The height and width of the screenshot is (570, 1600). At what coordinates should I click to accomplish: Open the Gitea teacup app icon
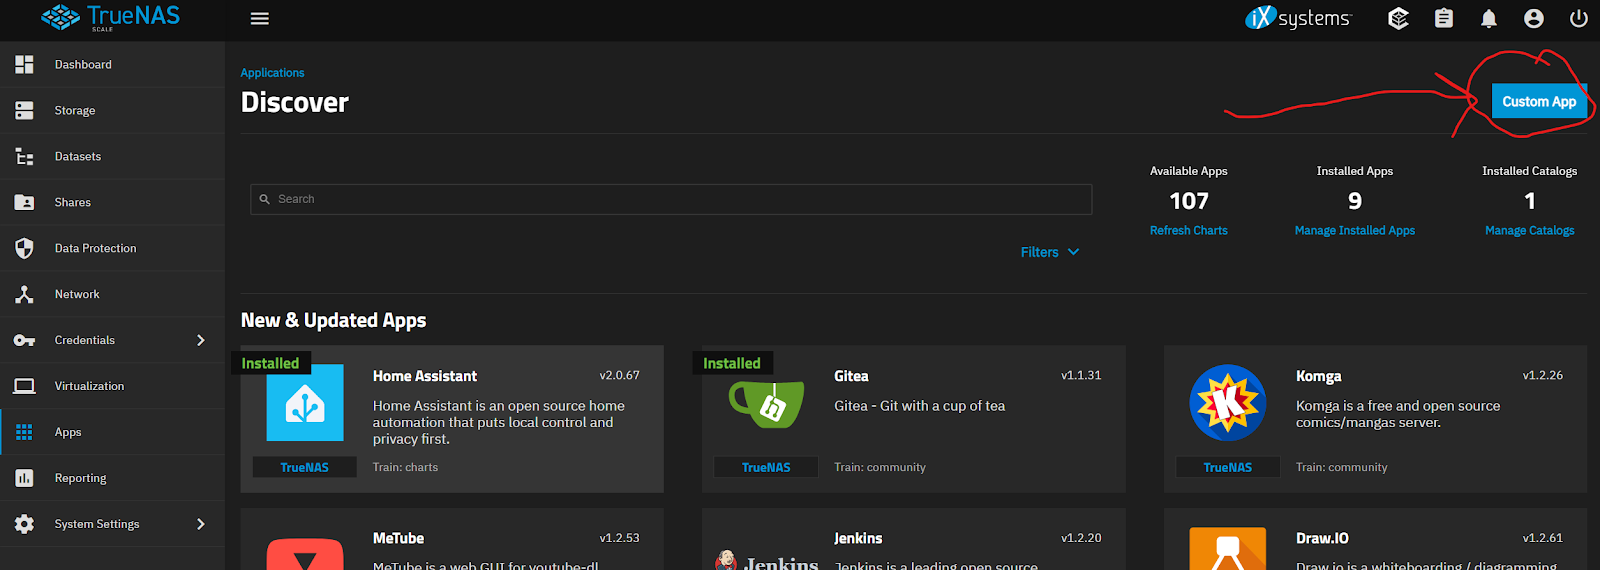click(x=766, y=403)
